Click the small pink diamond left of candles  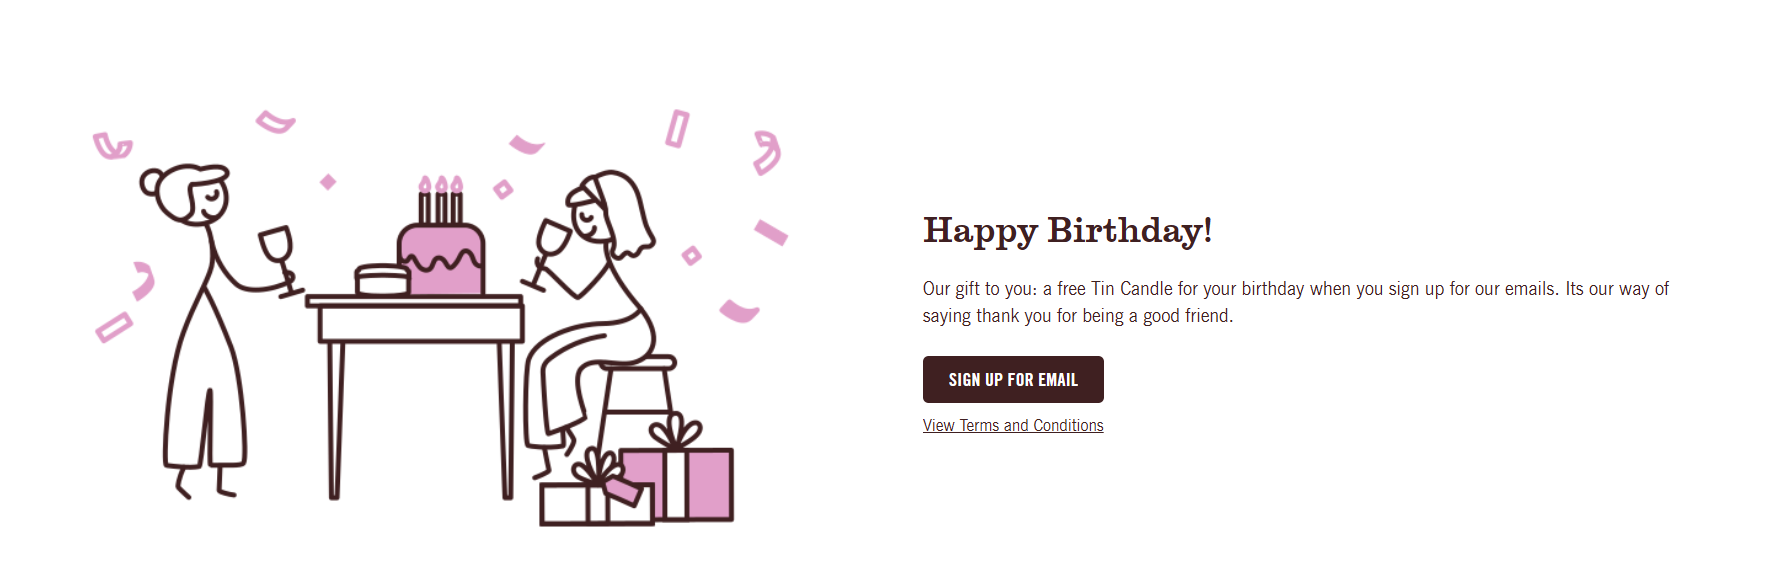(x=328, y=182)
